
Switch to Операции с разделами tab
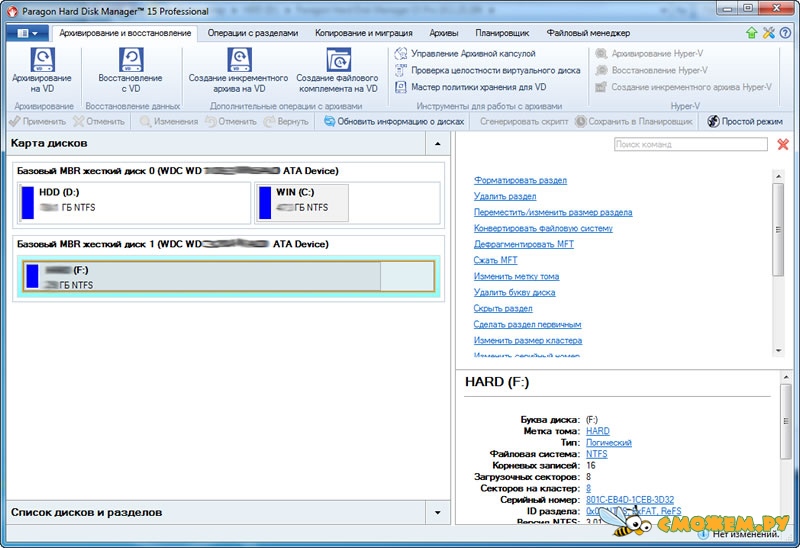pos(253,33)
